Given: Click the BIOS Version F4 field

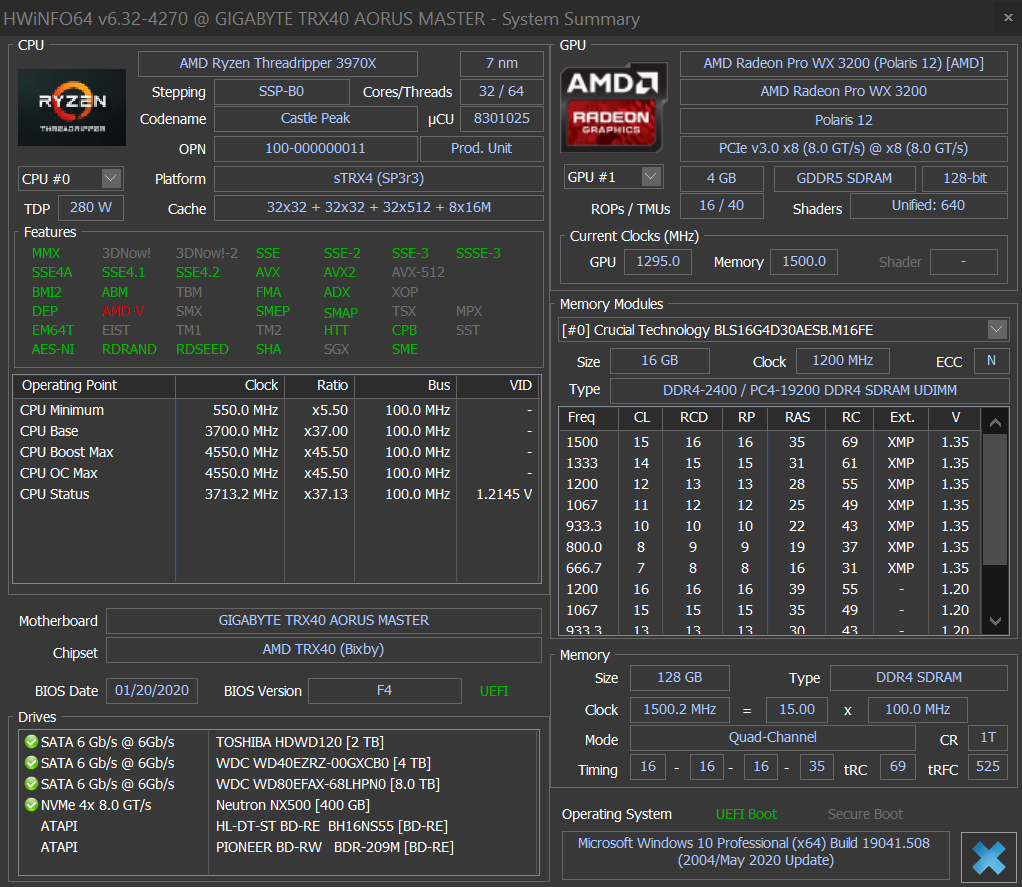Looking at the screenshot, I should point(385,691).
